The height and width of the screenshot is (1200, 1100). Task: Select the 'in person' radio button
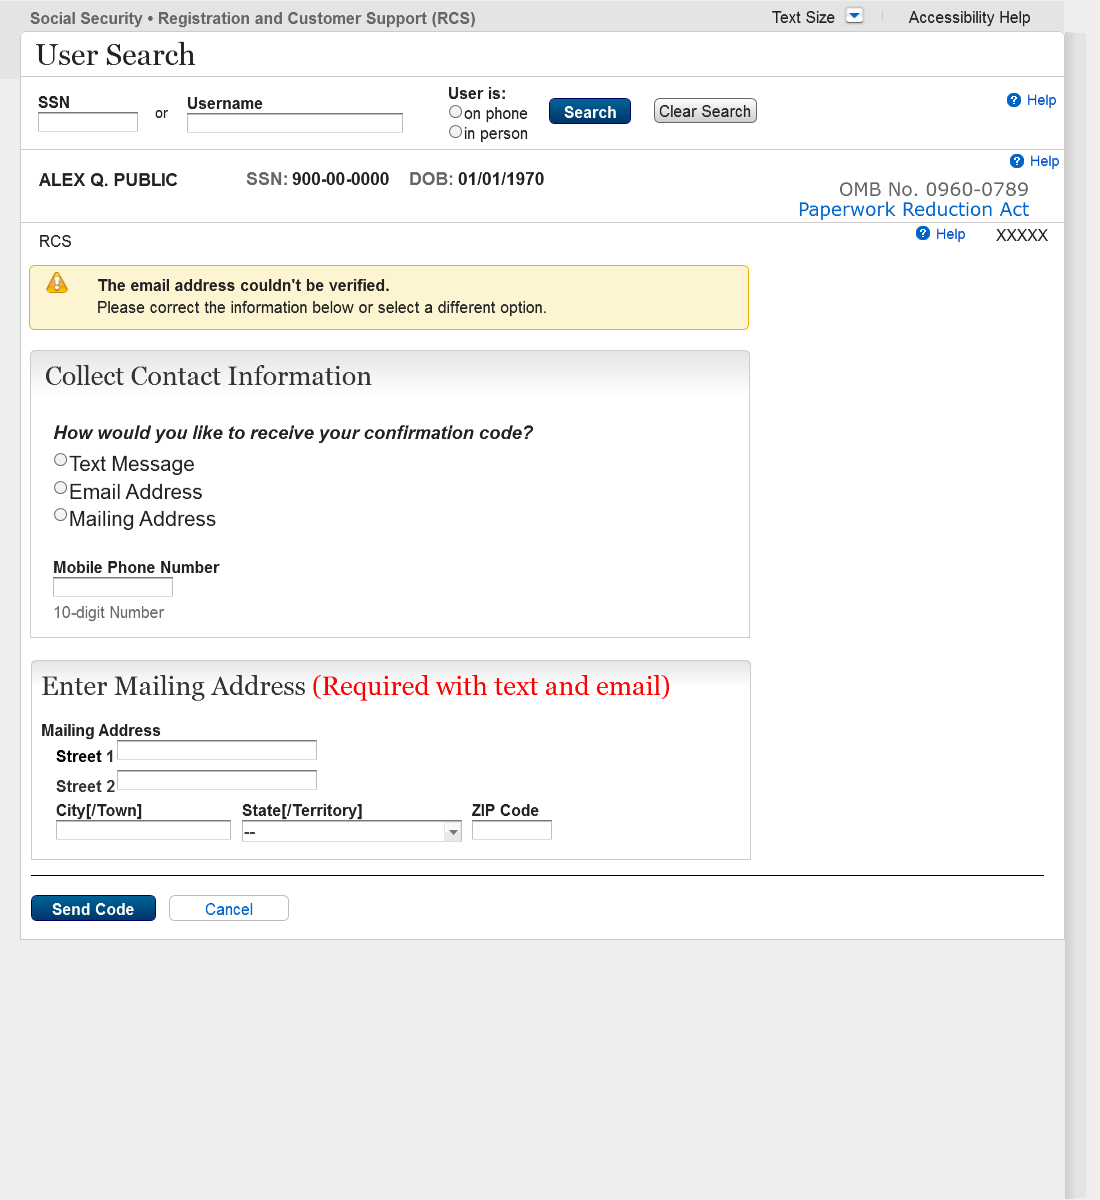[455, 132]
